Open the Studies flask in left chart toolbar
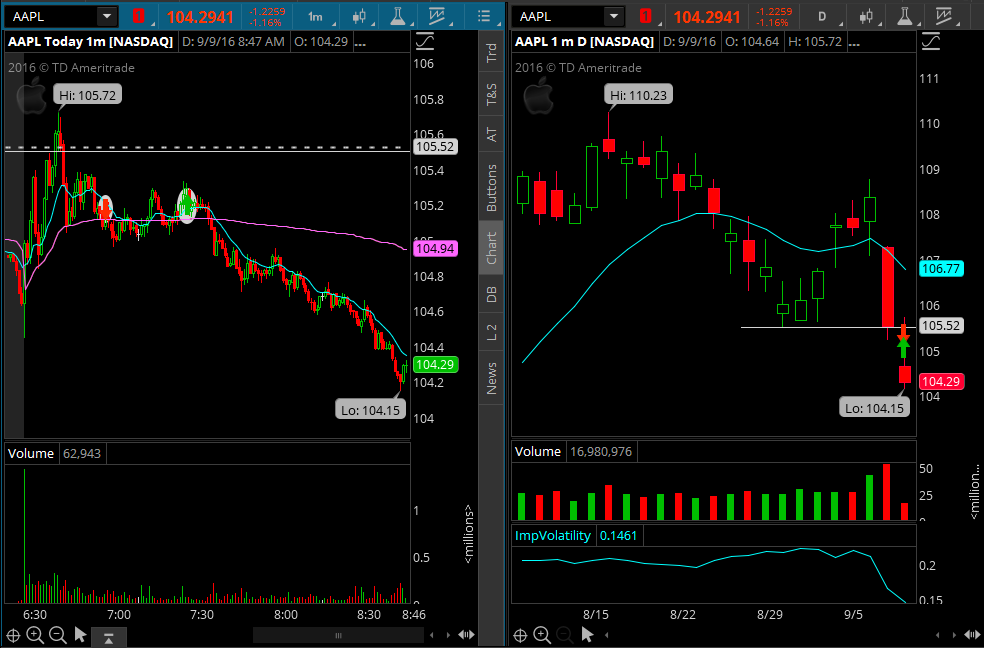 pos(398,17)
